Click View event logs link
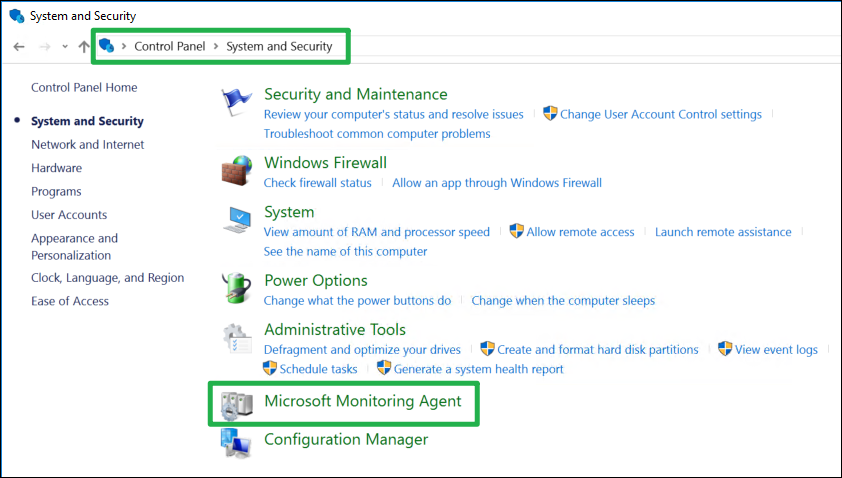The image size is (842, 478). [x=776, y=350]
